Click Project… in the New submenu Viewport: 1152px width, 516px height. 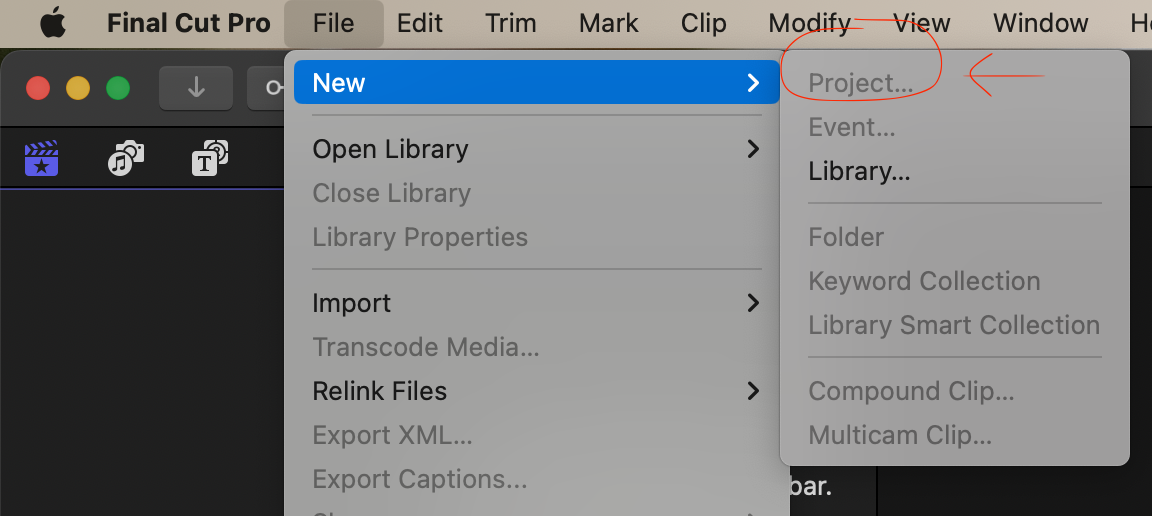860,83
